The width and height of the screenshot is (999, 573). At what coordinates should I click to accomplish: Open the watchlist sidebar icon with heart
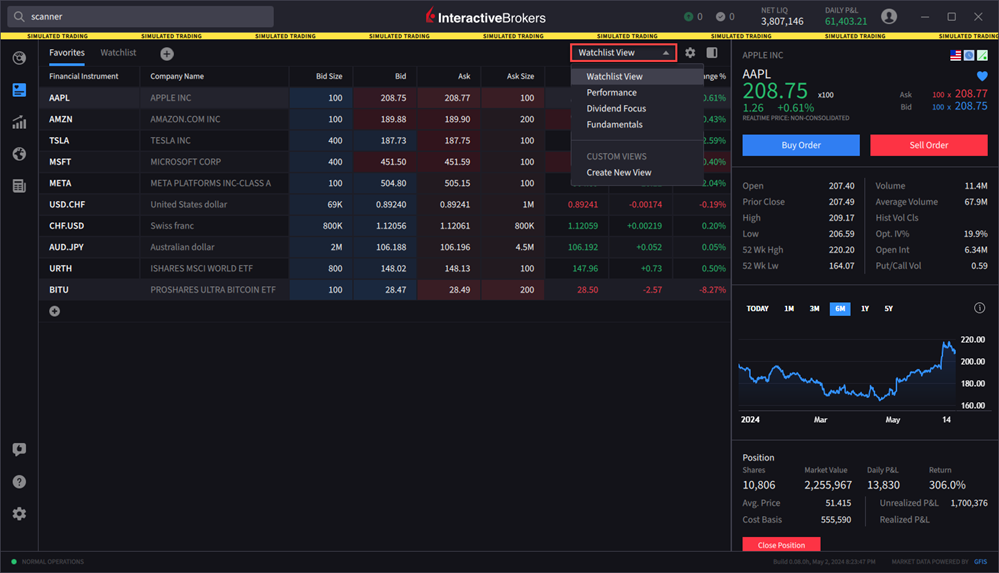coord(19,91)
